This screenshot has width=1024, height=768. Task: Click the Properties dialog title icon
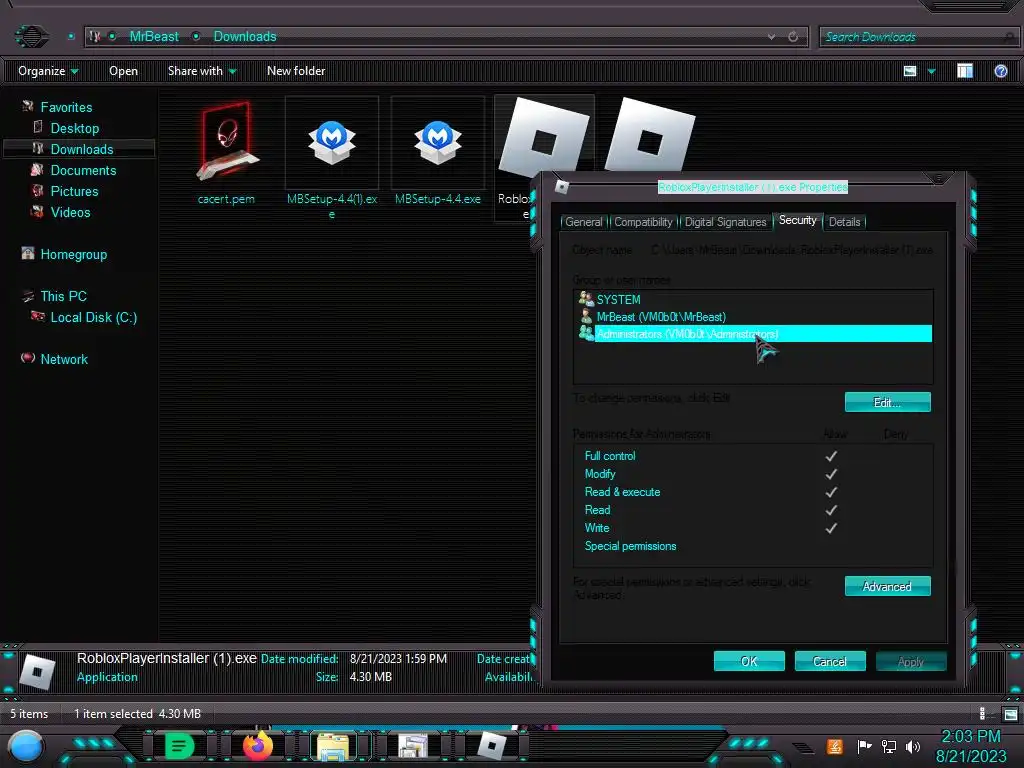[562, 187]
